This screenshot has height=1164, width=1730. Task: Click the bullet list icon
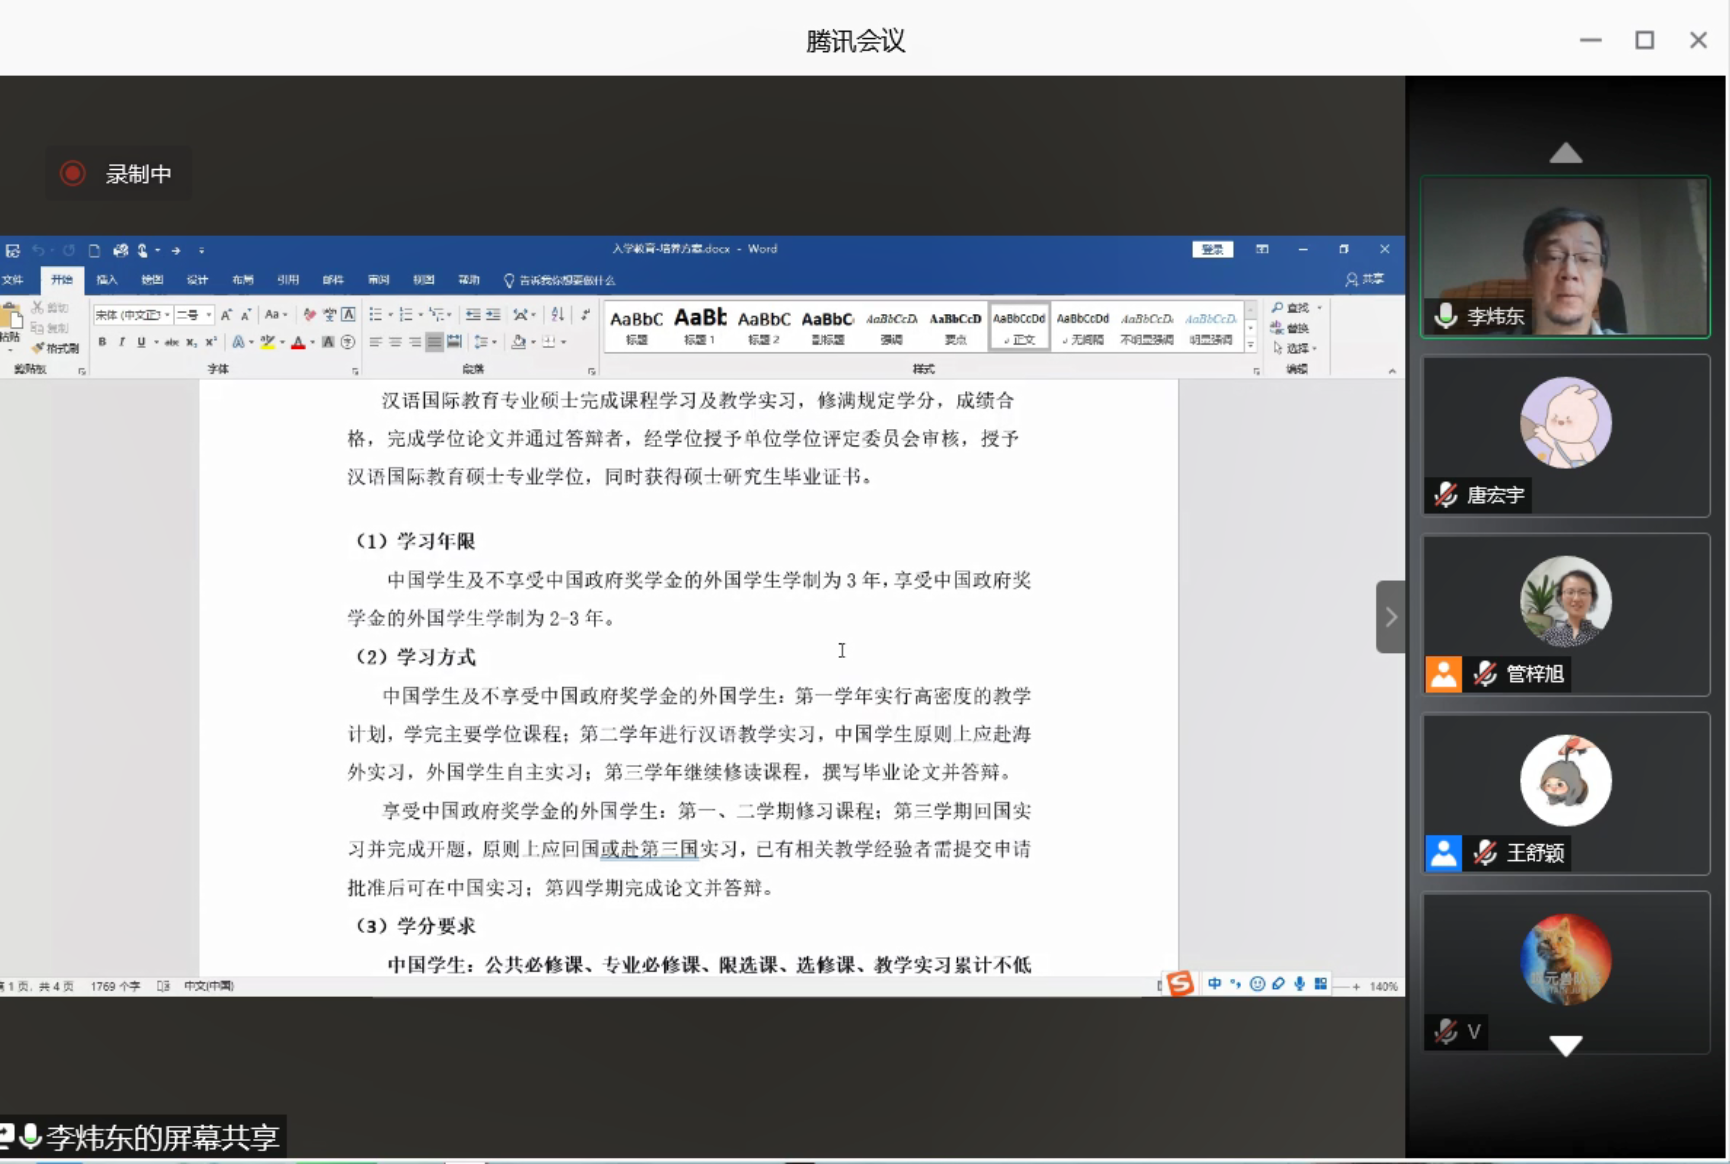(x=376, y=315)
